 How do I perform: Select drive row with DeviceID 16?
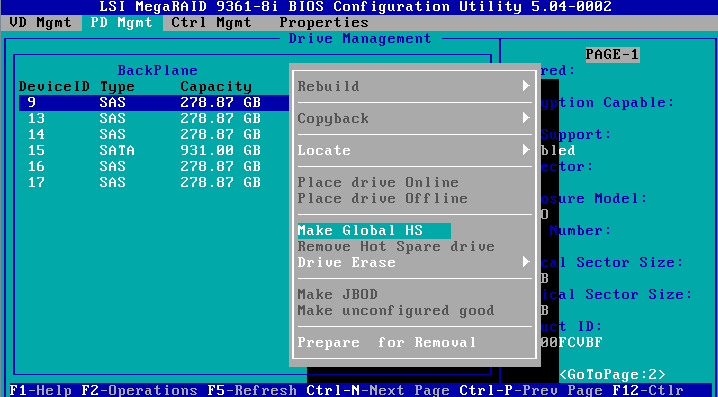click(x=154, y=166)
